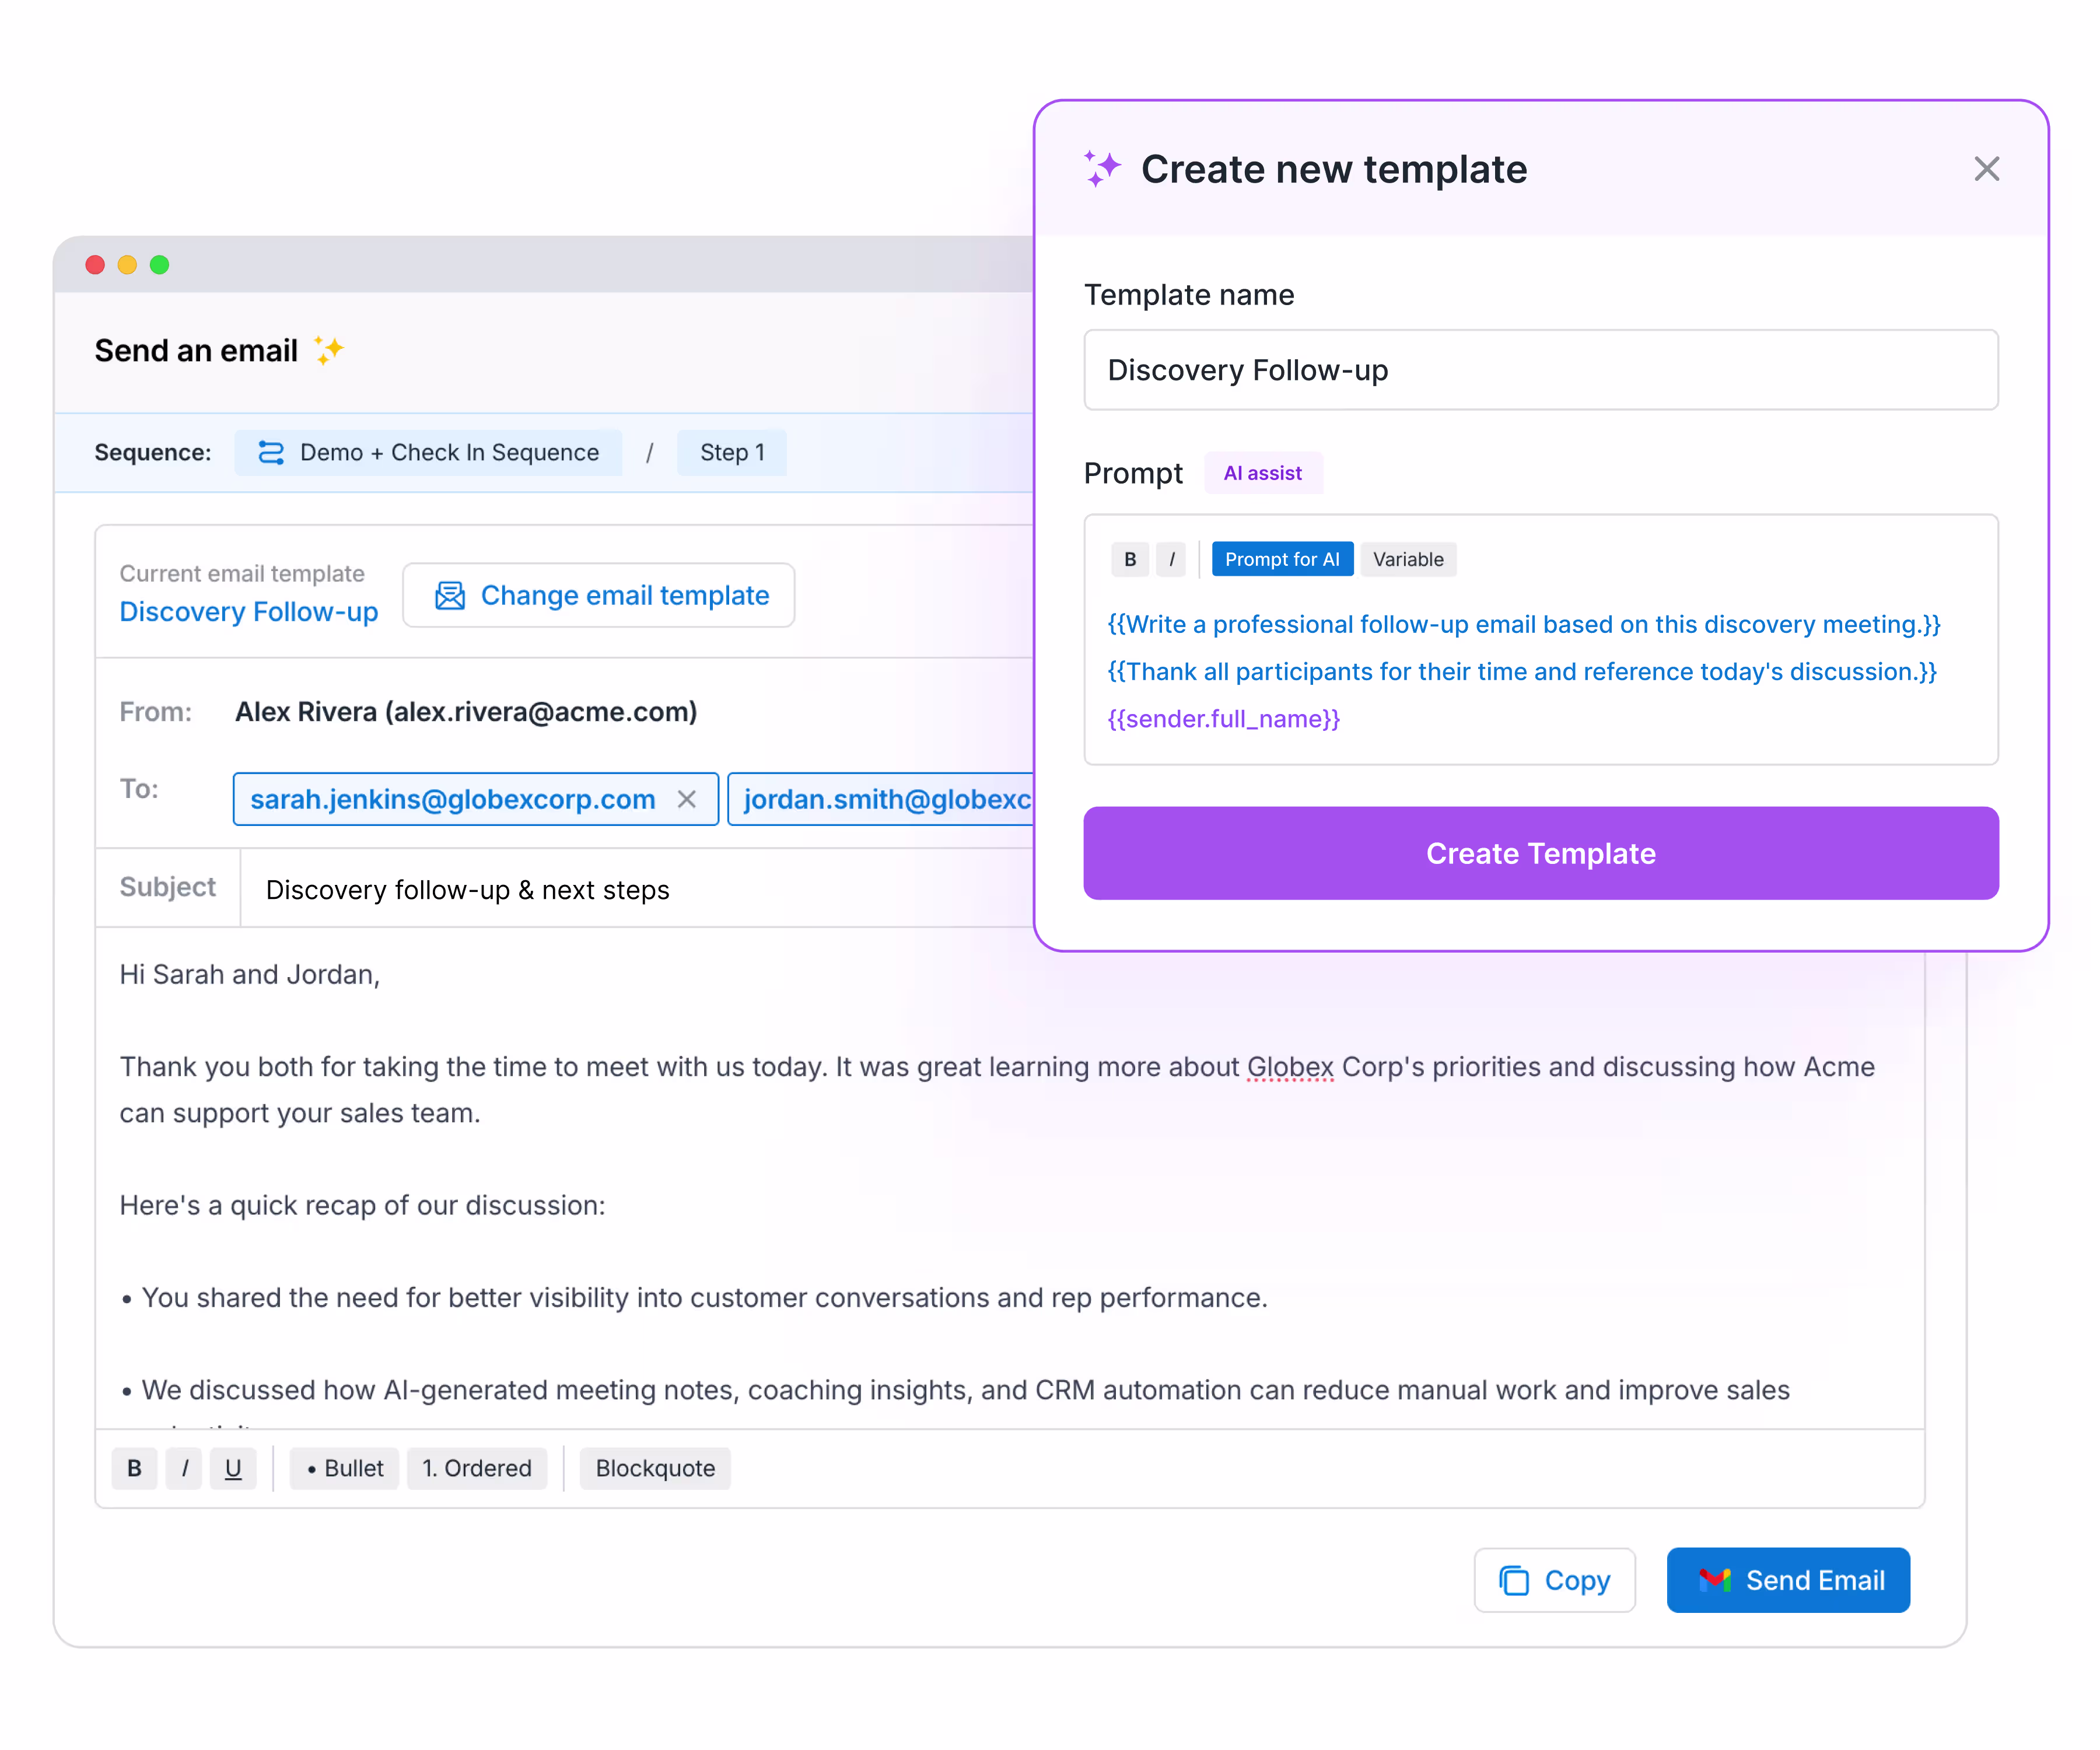
Task: Open the Discovery Follow-up template link
Action: click(249, 612)
